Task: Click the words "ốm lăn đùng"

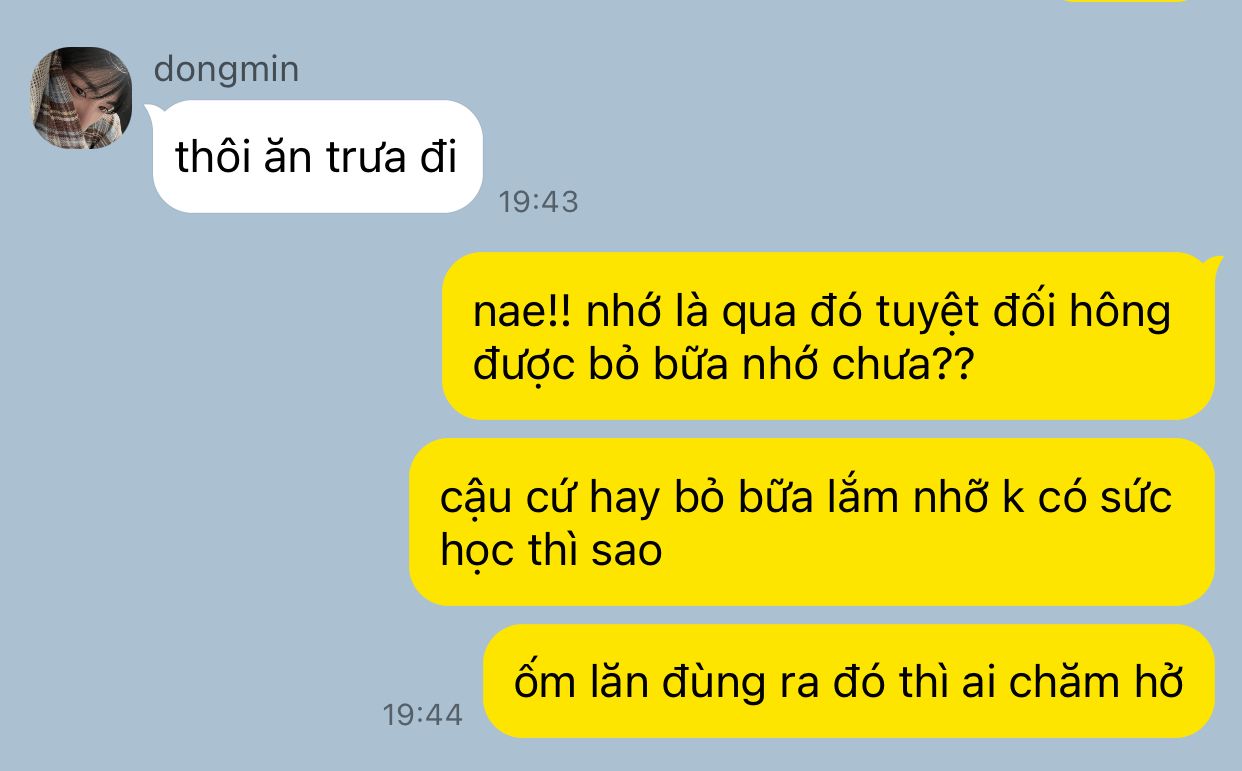Action: pyautogui.click(x=640, y=683)
